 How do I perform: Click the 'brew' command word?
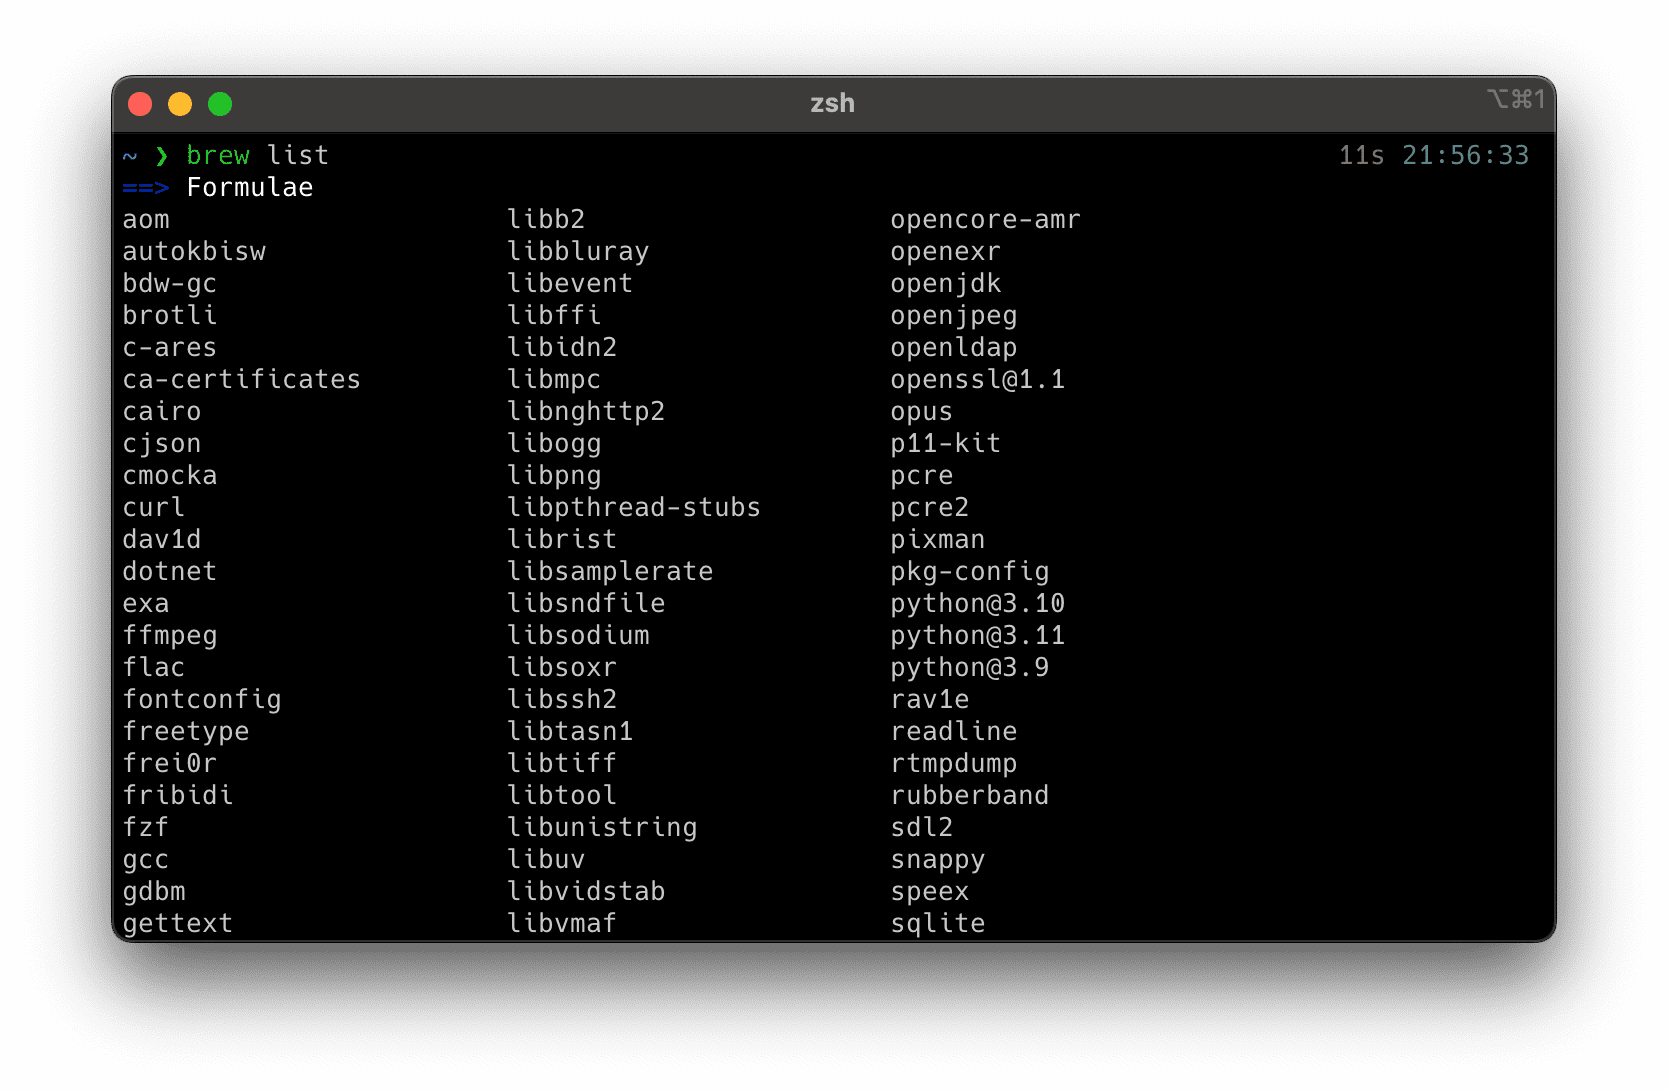(x=218, y=156)
